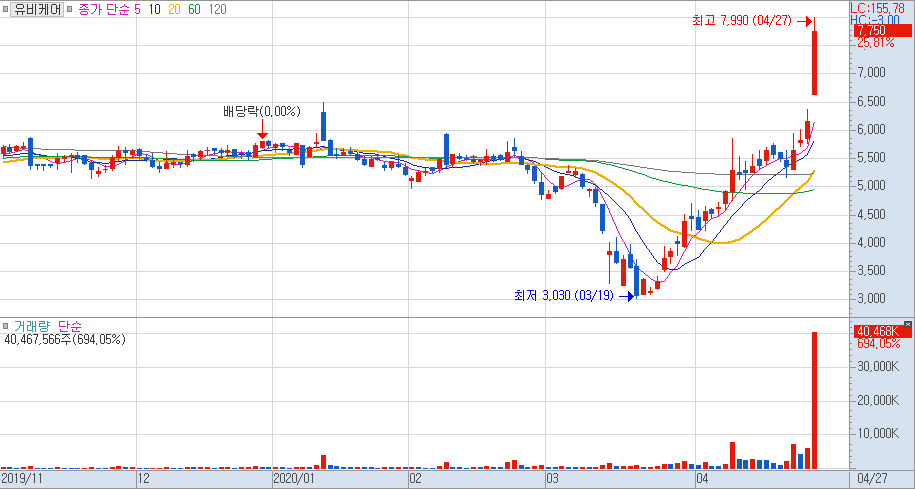Click the small square icon before 유비케어
Screen dimensions: 915x489
coord(5,9)
